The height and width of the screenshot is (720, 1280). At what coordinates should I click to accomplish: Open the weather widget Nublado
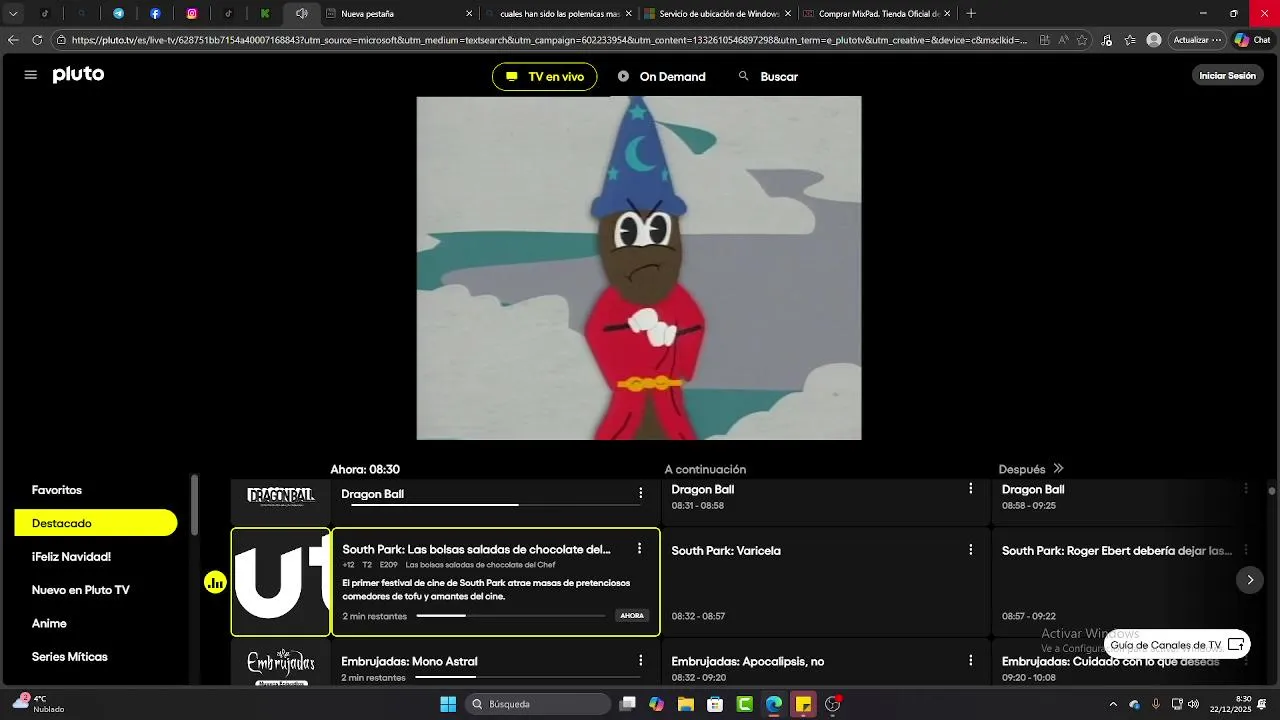[38, 704]
